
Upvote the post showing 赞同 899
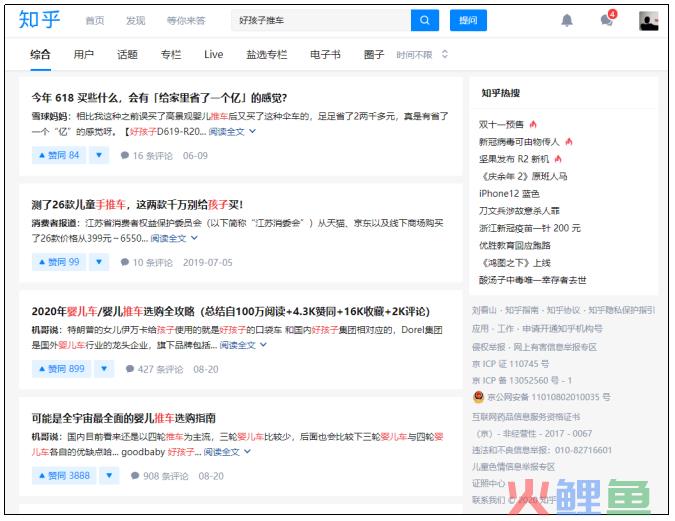[x=62, y=369]
